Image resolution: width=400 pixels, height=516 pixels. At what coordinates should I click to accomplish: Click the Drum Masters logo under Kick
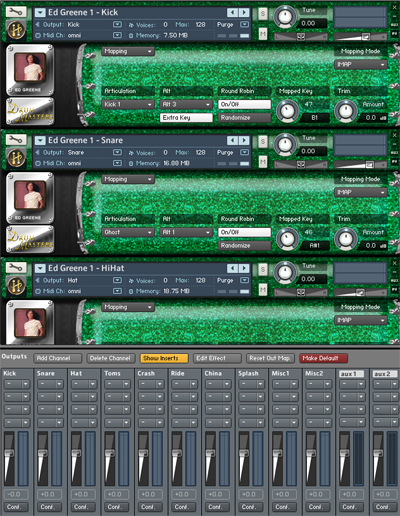tap(30, 112)
